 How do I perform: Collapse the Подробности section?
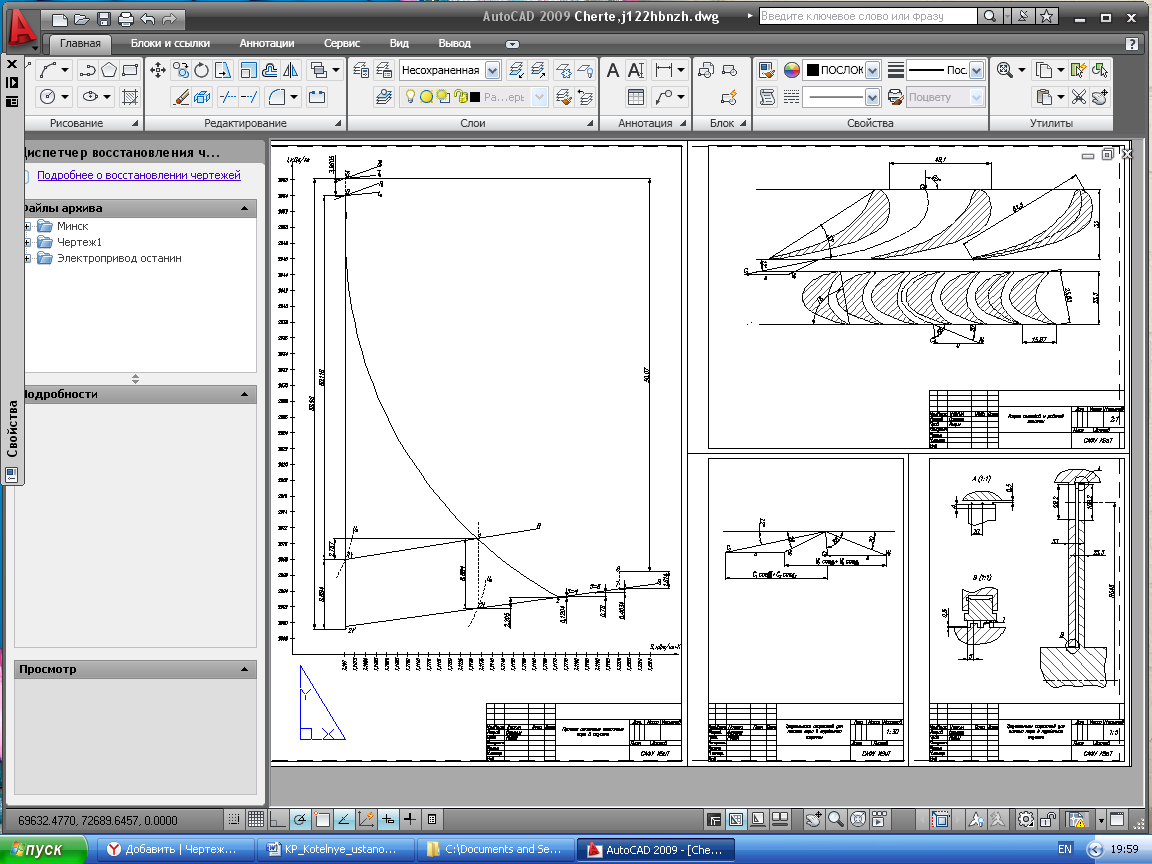tap(245, 395)
